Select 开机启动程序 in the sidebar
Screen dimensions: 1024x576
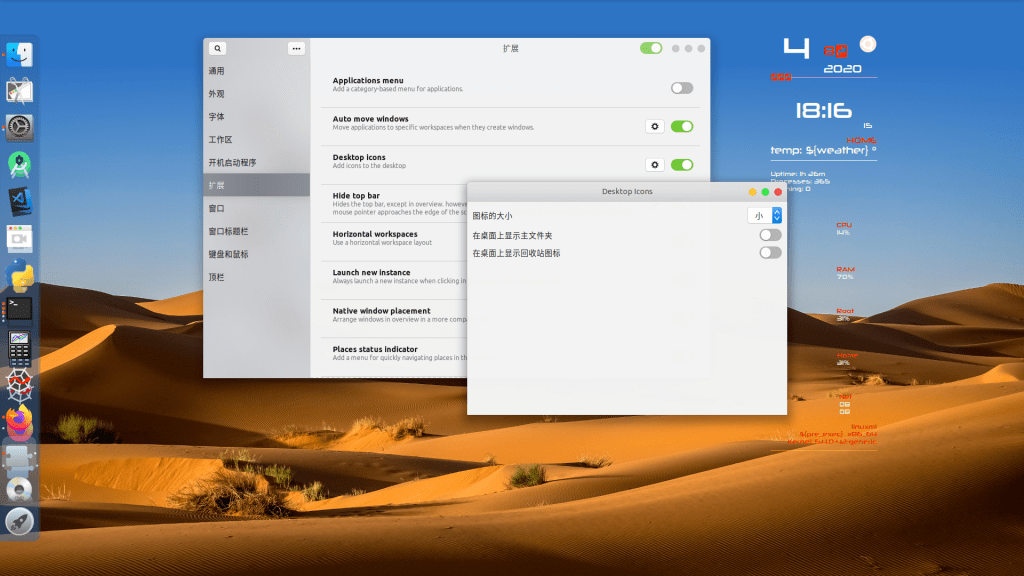pyautogui.click(x=256, y=162)
